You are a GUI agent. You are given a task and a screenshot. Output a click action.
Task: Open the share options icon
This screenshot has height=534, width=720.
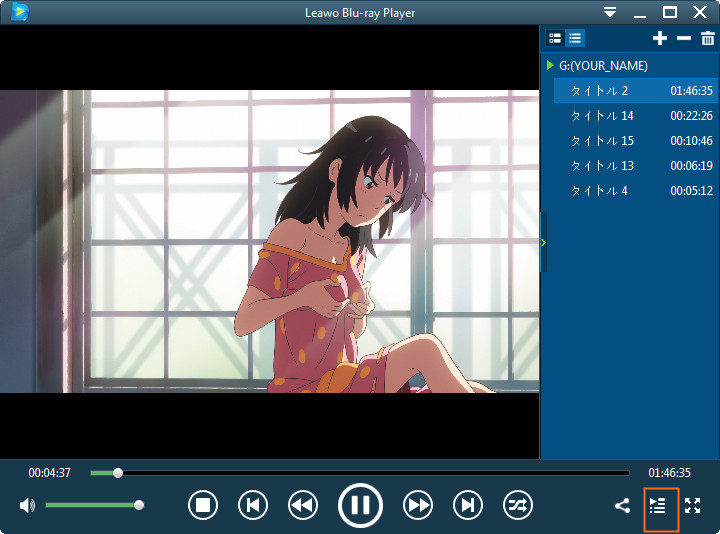(x=622, y=506)
